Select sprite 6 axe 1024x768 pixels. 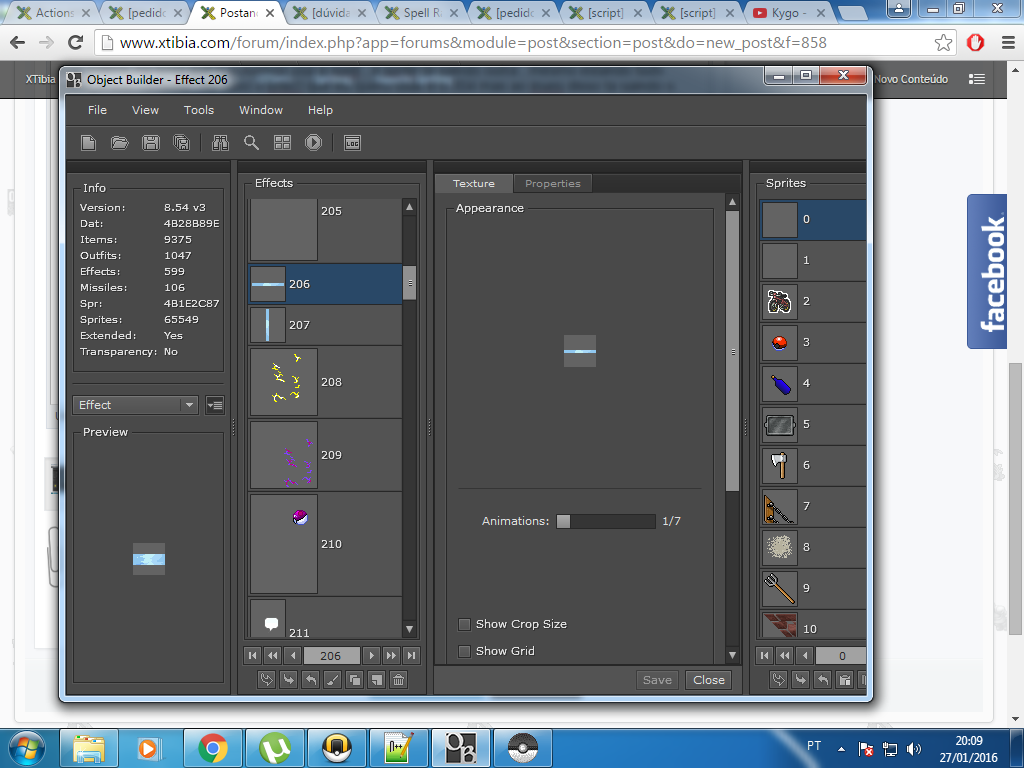coord(813,465)
